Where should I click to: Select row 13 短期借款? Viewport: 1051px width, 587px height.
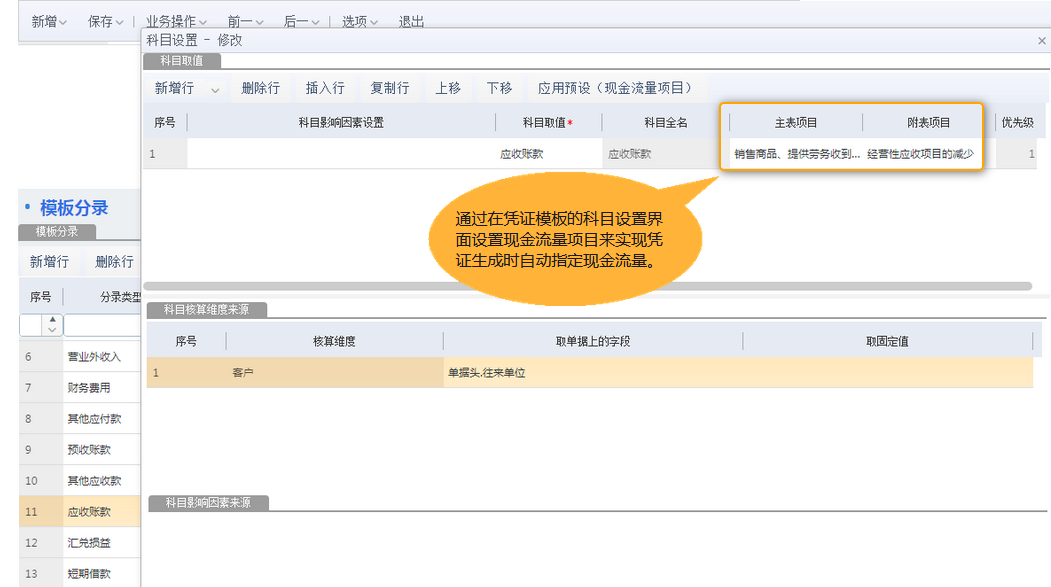coord(80,574)
